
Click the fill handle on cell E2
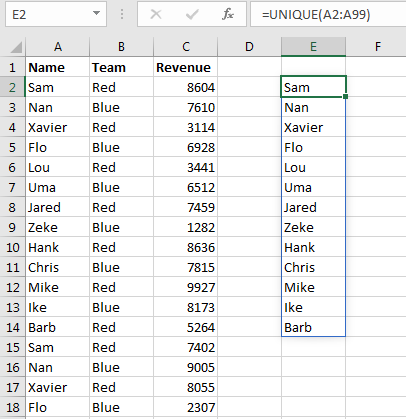pyautogui.click(x=345, y=97)
